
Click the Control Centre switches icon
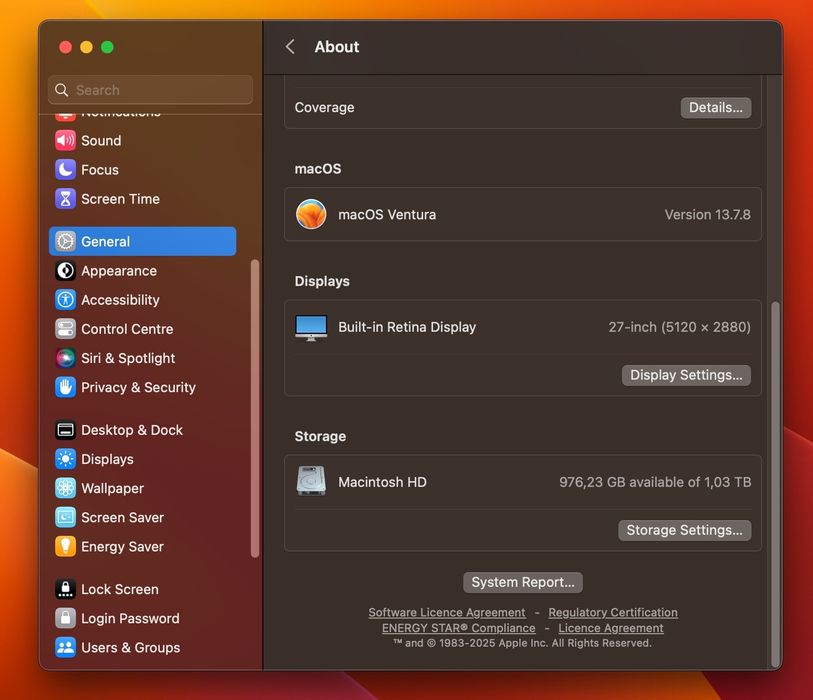pos(65,329)
